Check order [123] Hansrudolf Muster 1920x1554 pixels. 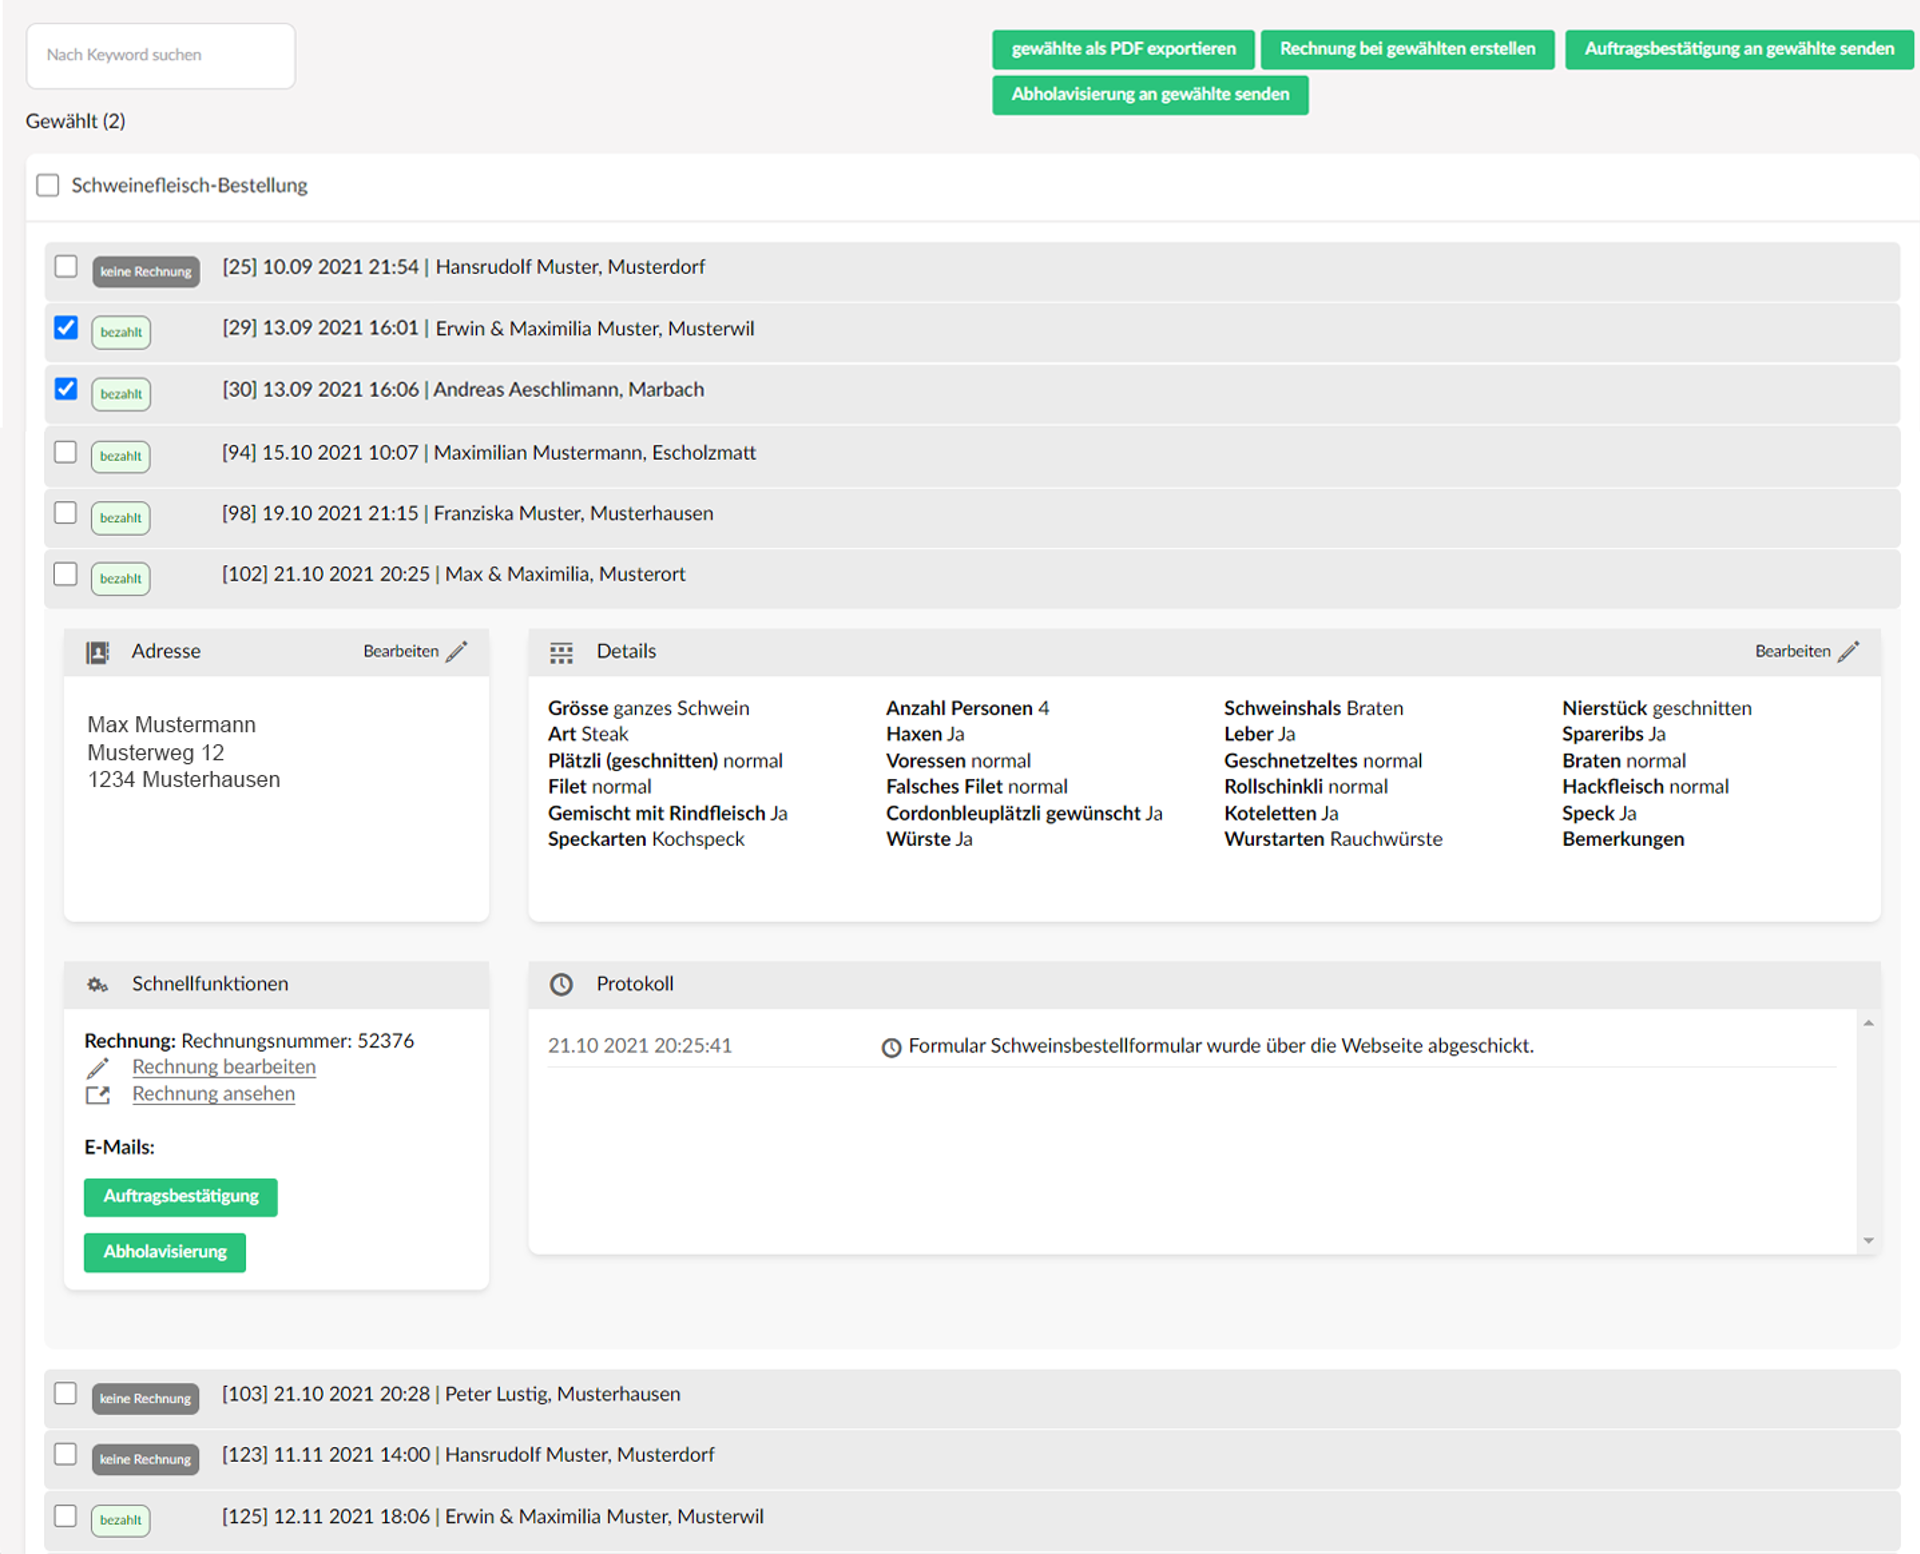point(65,1455)
